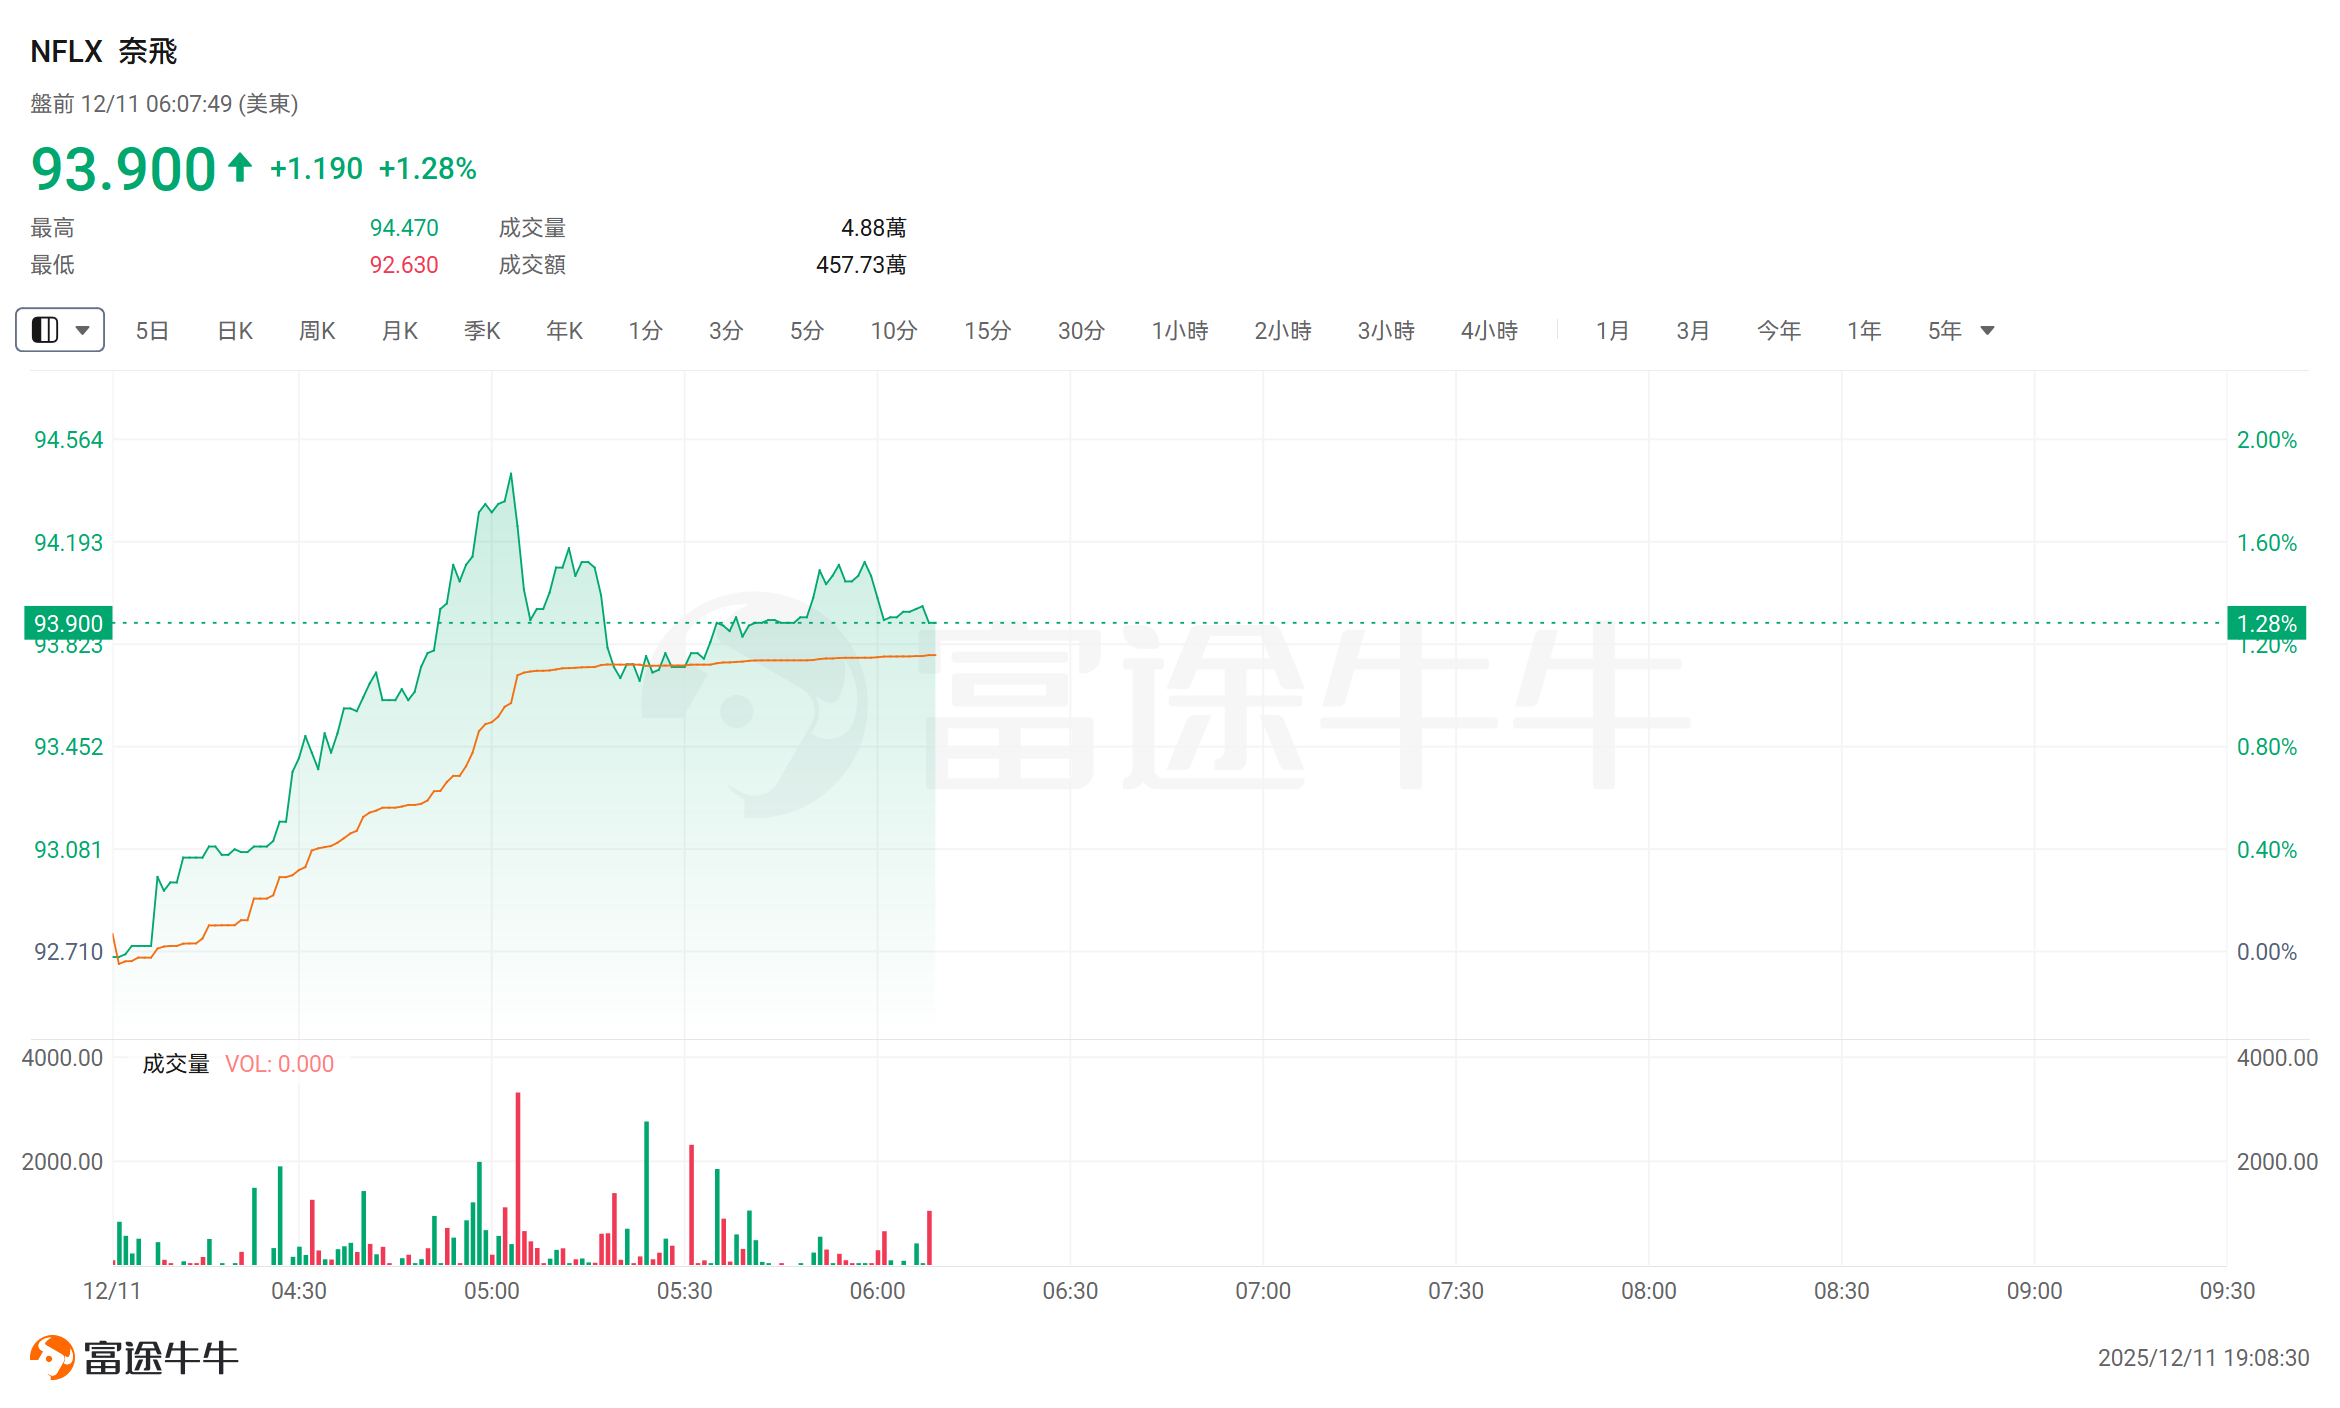2340x1408 pixels.
Task: Open the chart layout dropdown arrow
Action: [83, 330]
